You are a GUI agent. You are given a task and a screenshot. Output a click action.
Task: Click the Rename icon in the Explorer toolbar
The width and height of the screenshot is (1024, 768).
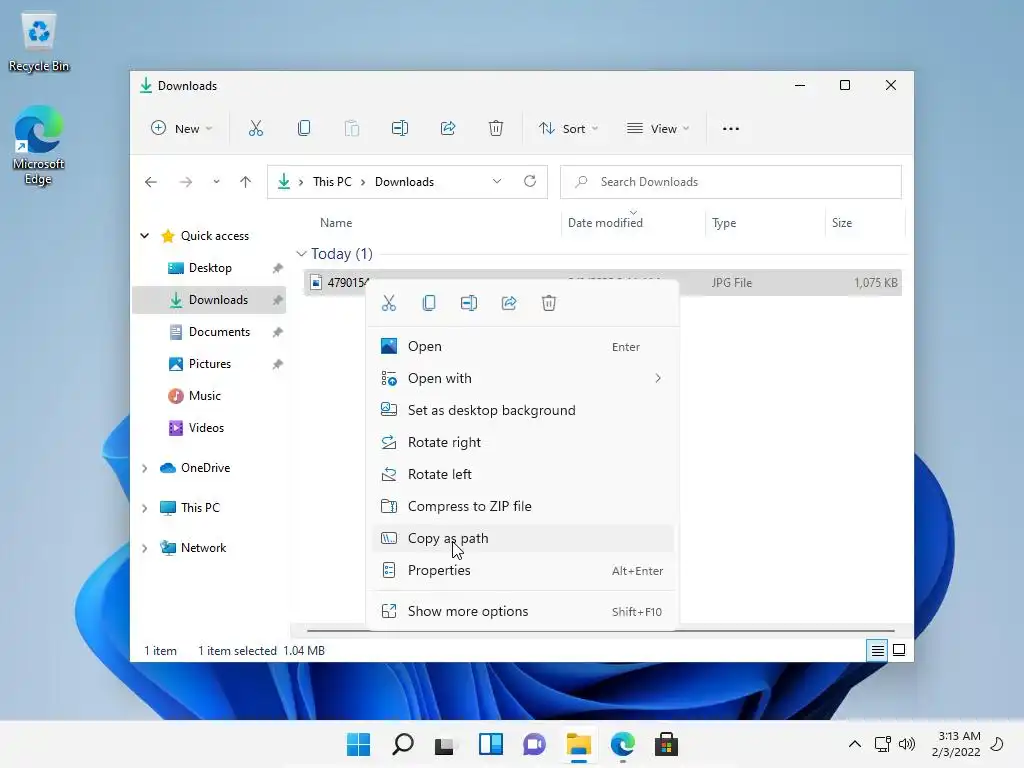pos(400,129)
